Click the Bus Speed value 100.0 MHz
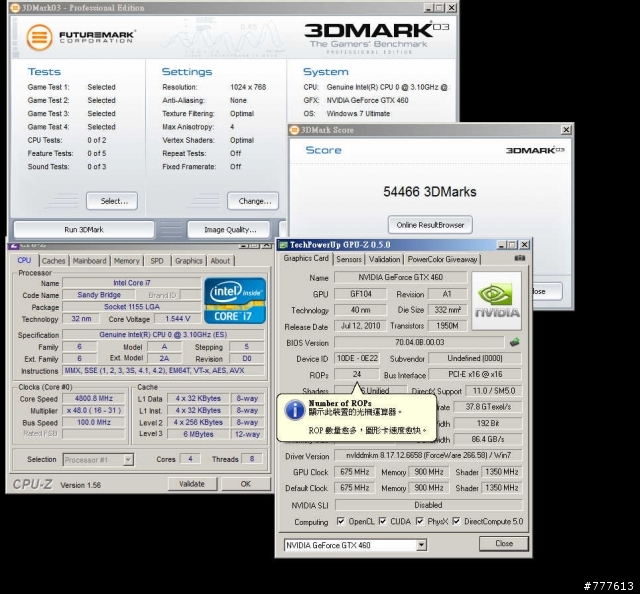 pyautogui.click(x=94, y=422)
